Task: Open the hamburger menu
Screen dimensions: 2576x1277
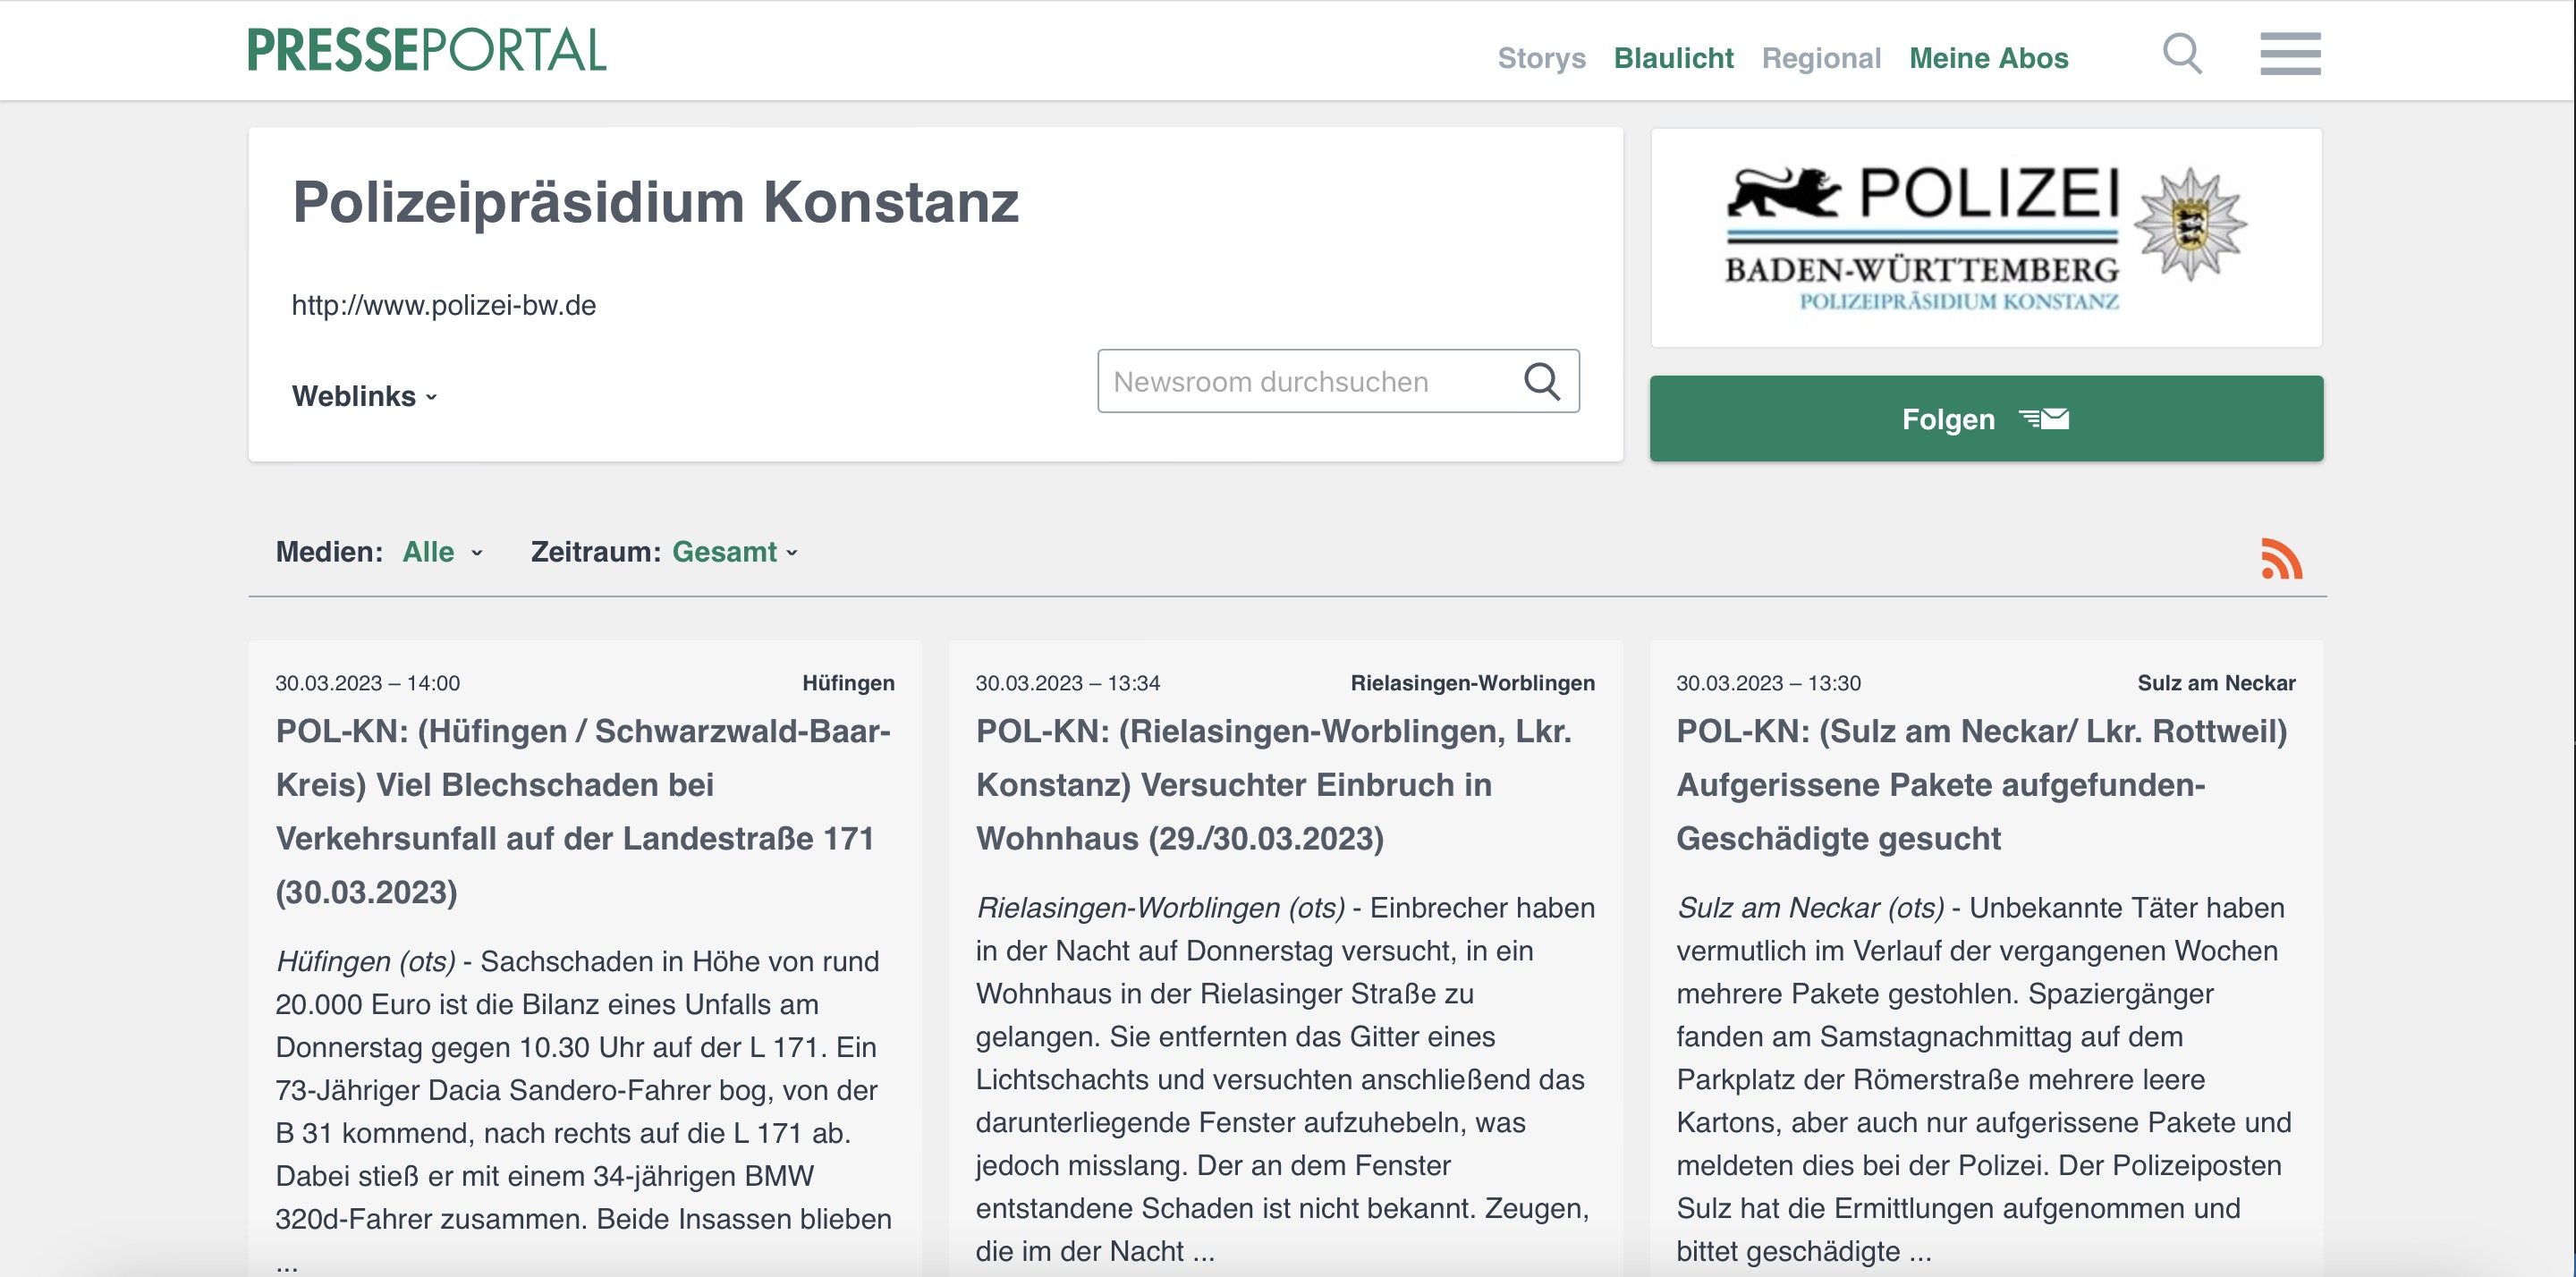Action: pyautogui.click(x=2290, y=53)
